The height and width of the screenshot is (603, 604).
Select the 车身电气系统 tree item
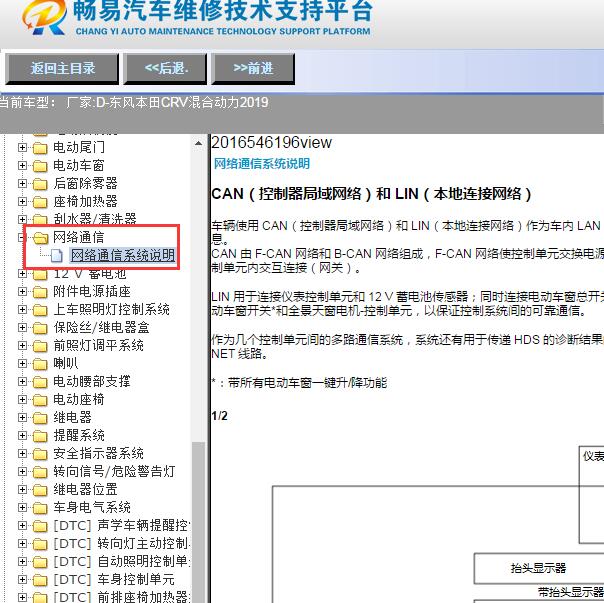click(92, 507)
